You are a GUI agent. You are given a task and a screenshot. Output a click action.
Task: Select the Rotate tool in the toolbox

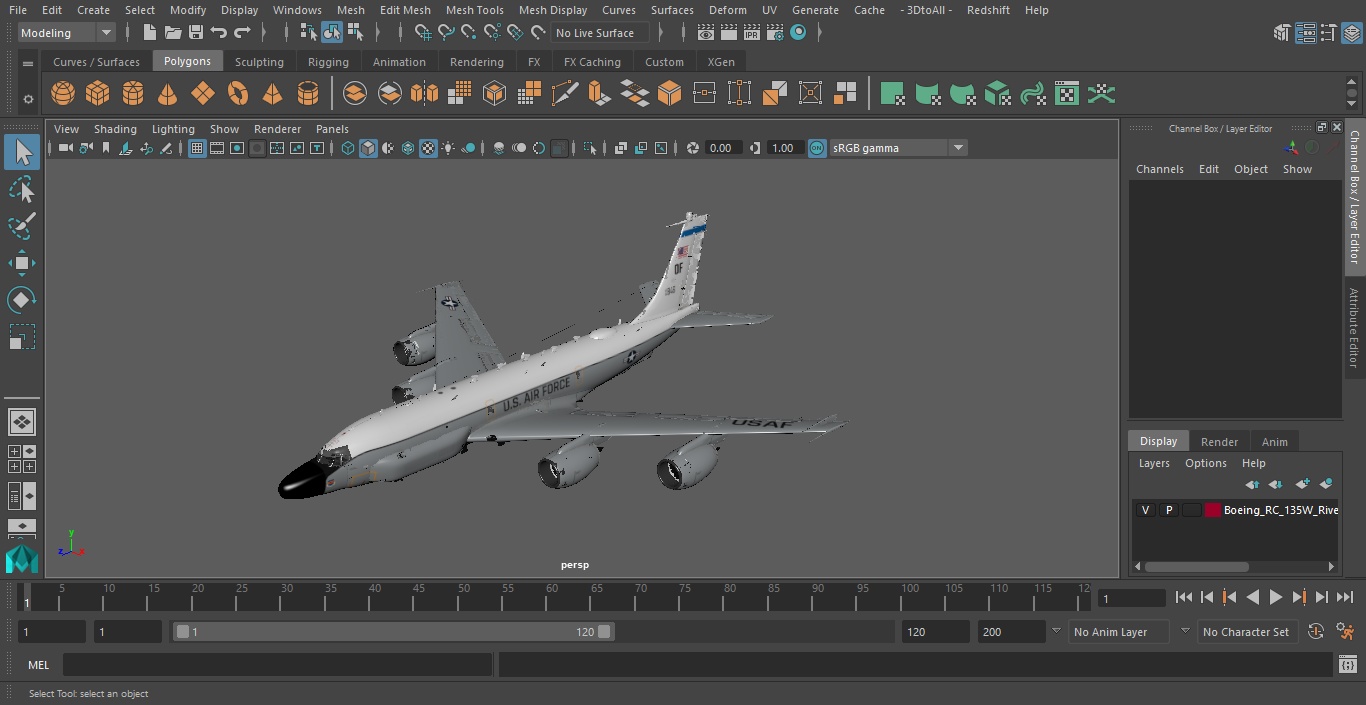(x=22, y=300)
